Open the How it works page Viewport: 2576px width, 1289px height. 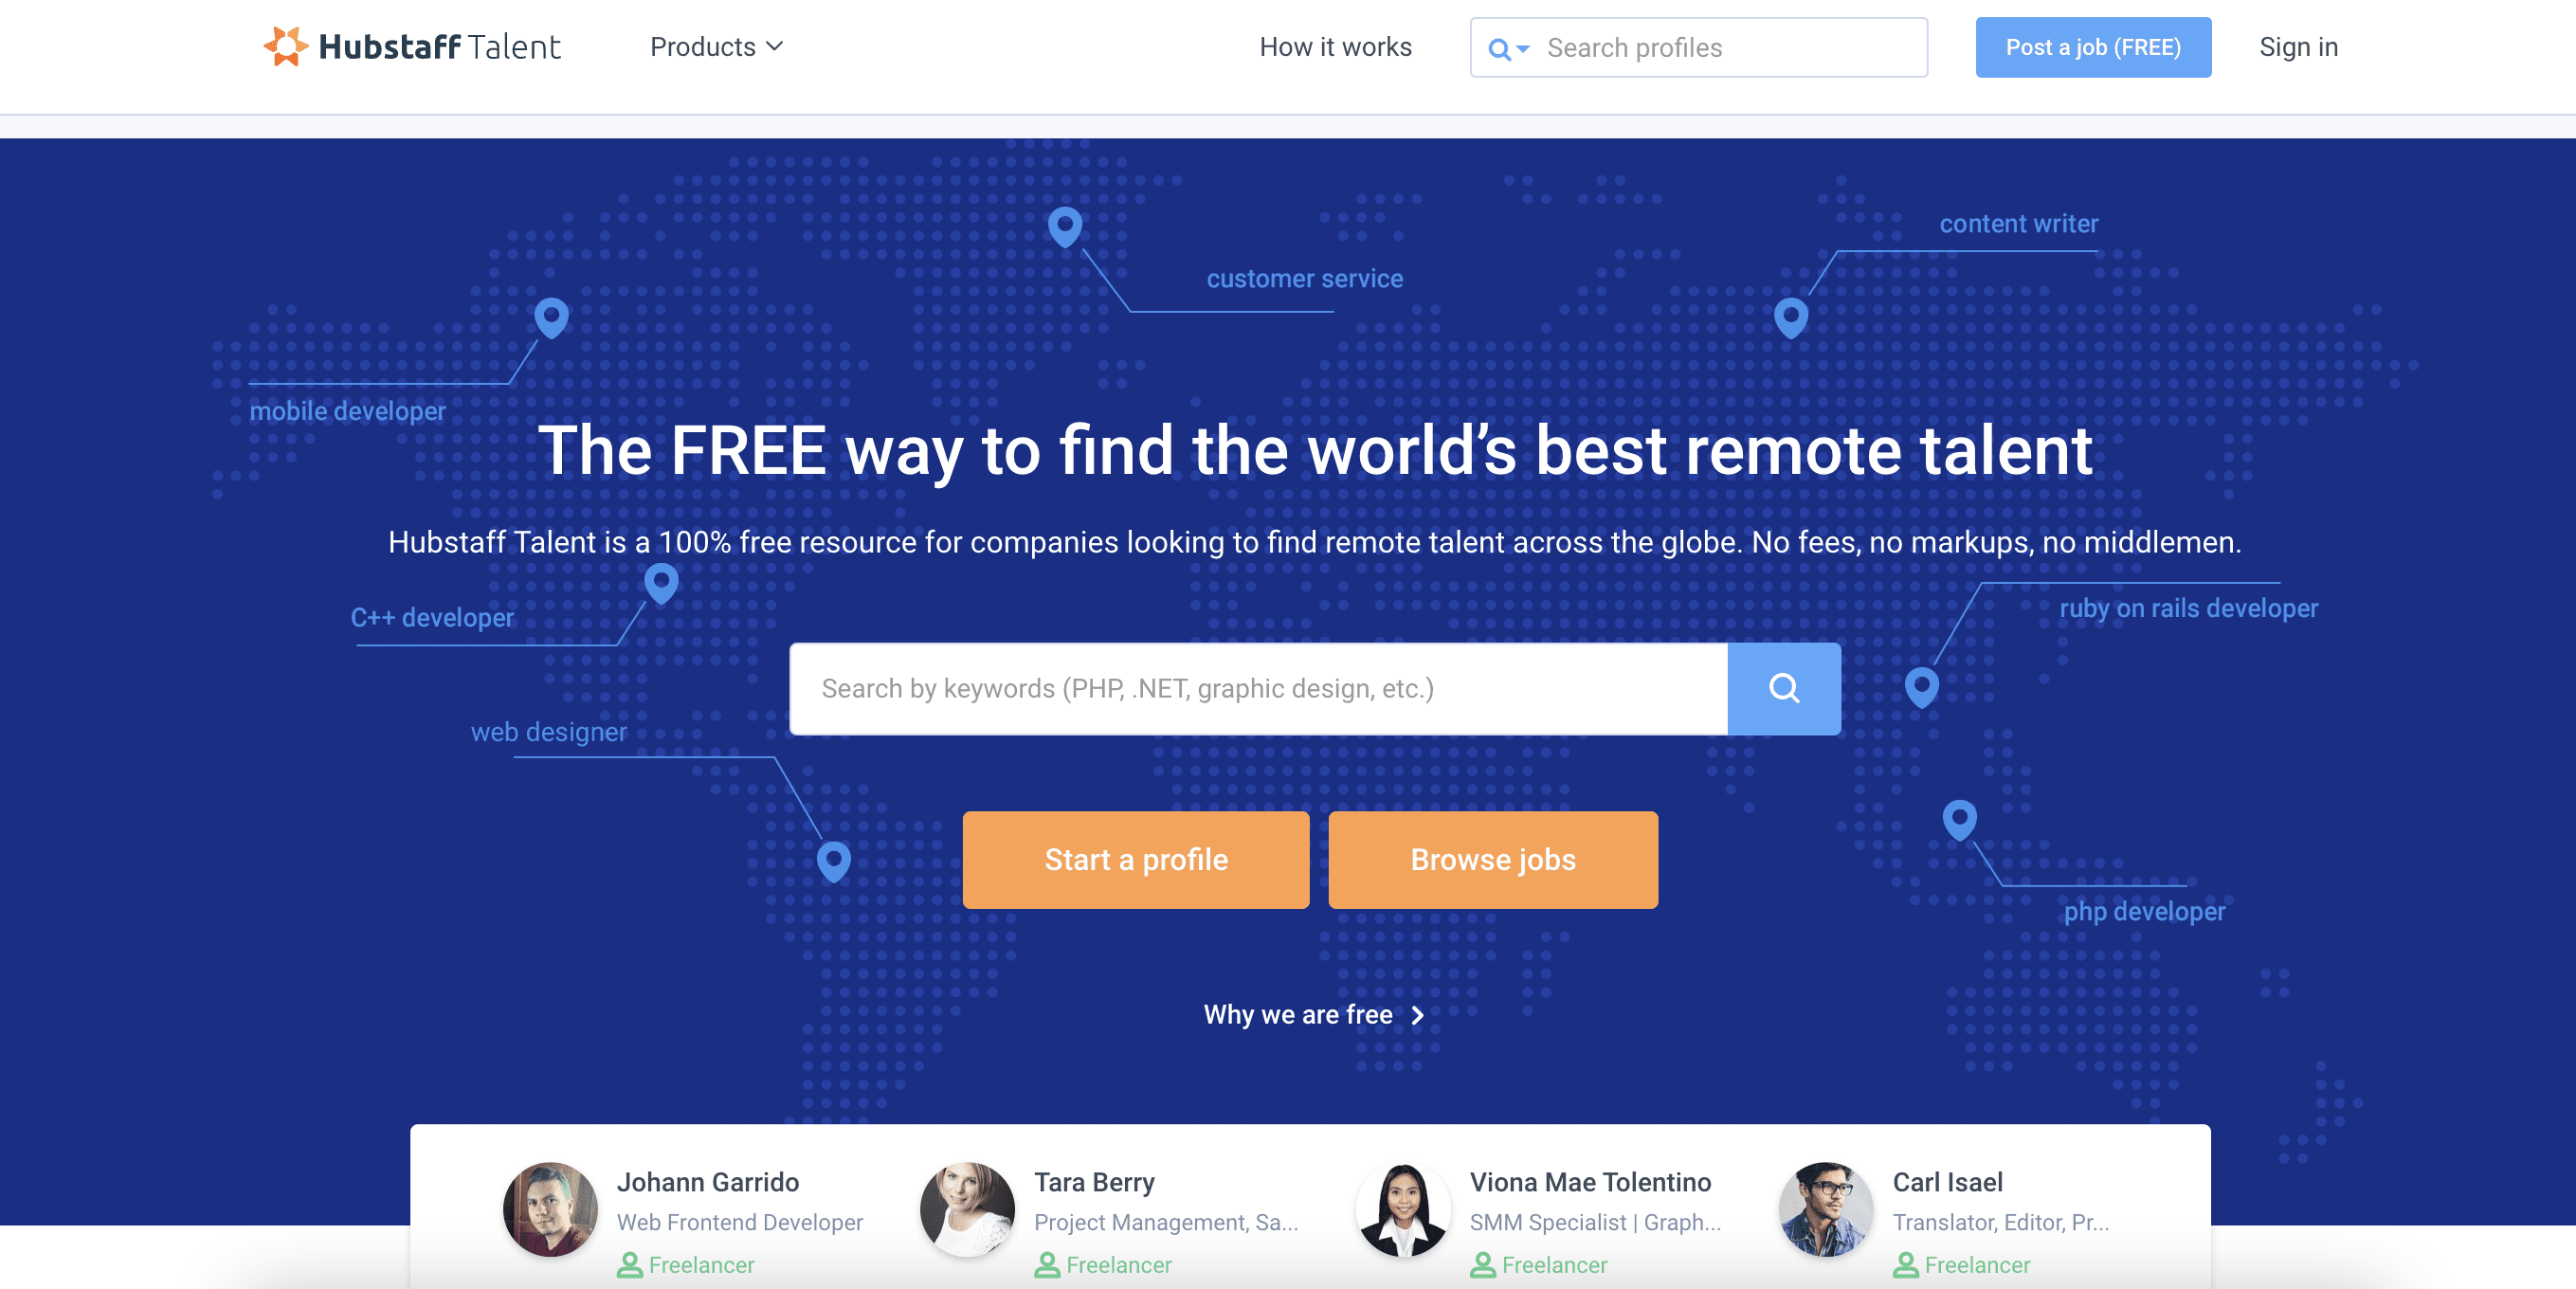(1335, 47)
